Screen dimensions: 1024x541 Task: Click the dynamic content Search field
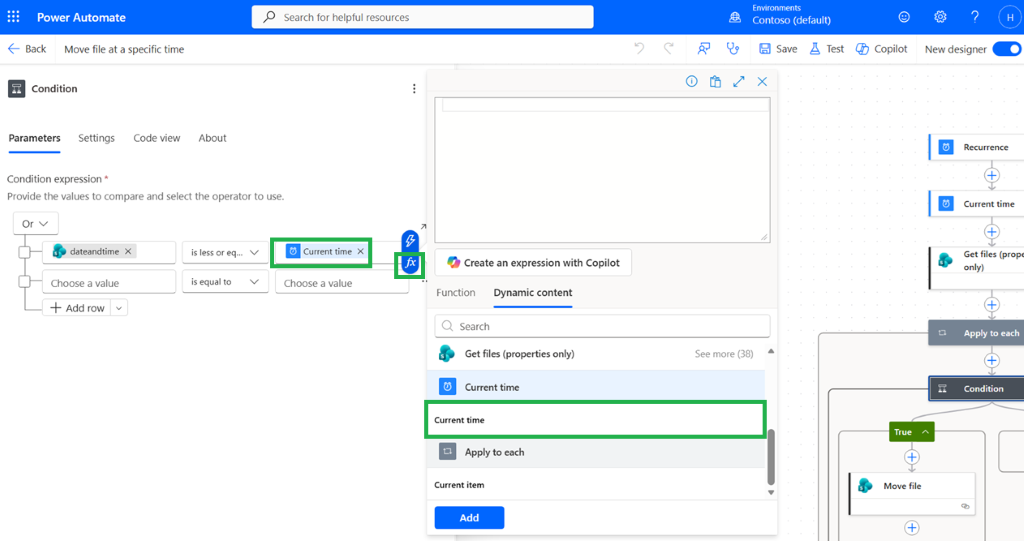602,326
